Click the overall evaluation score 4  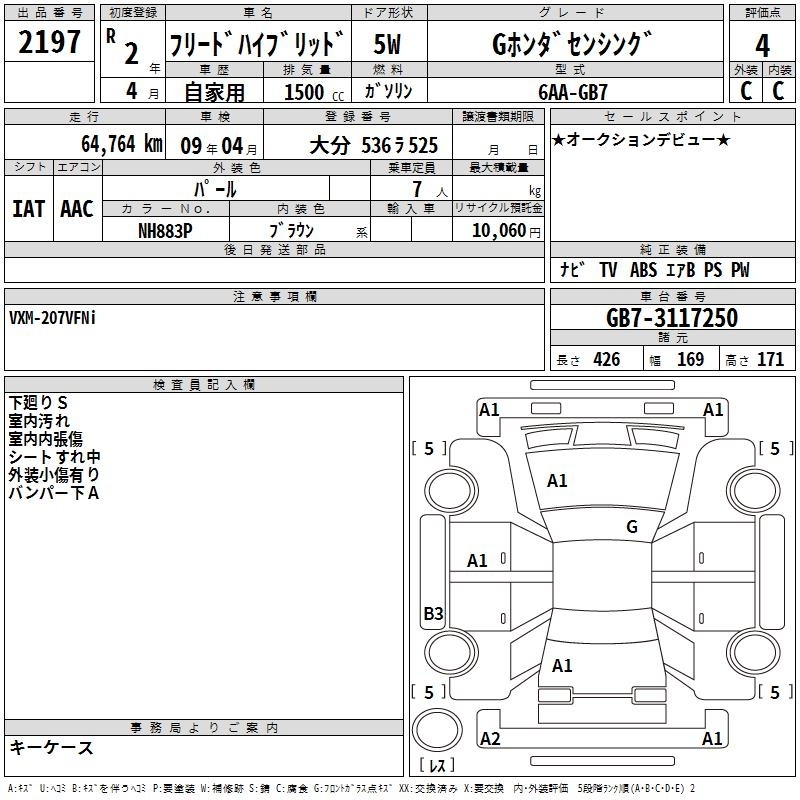tap(762, 44)
